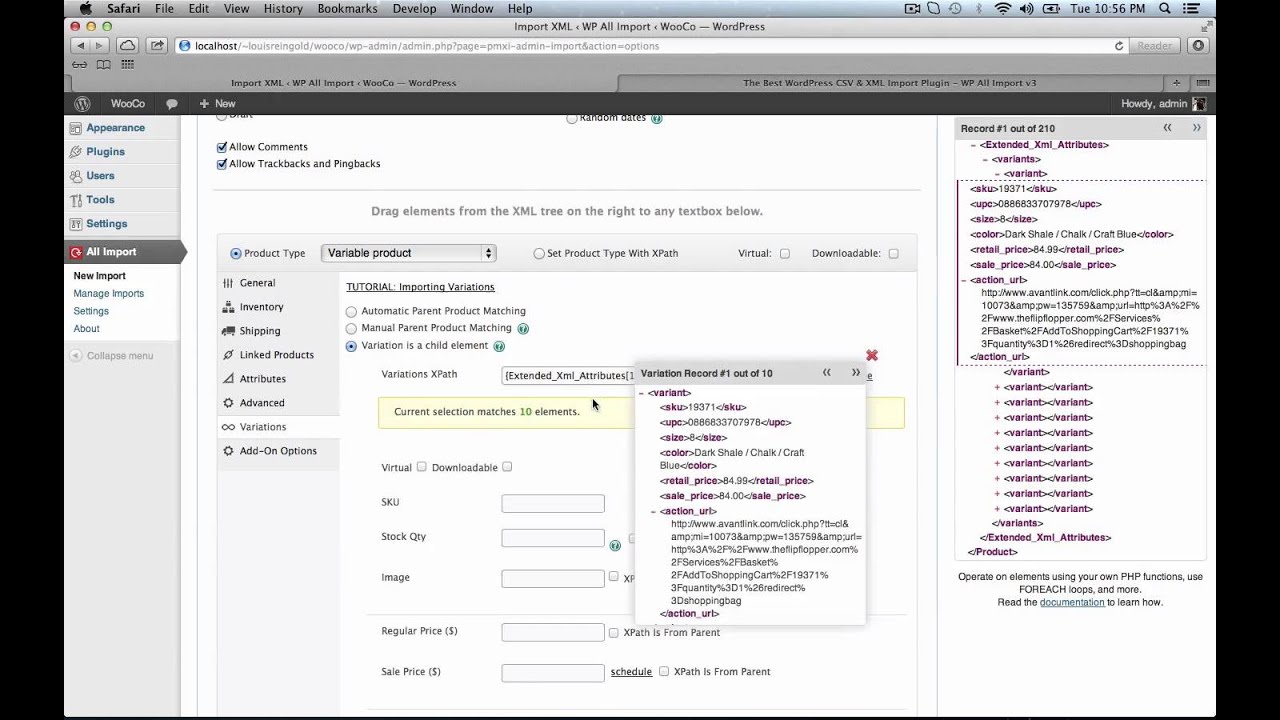Enable XPath Is From Parent for Sale Price
The image size is (1280, 720).
click(x=664, y=672)
